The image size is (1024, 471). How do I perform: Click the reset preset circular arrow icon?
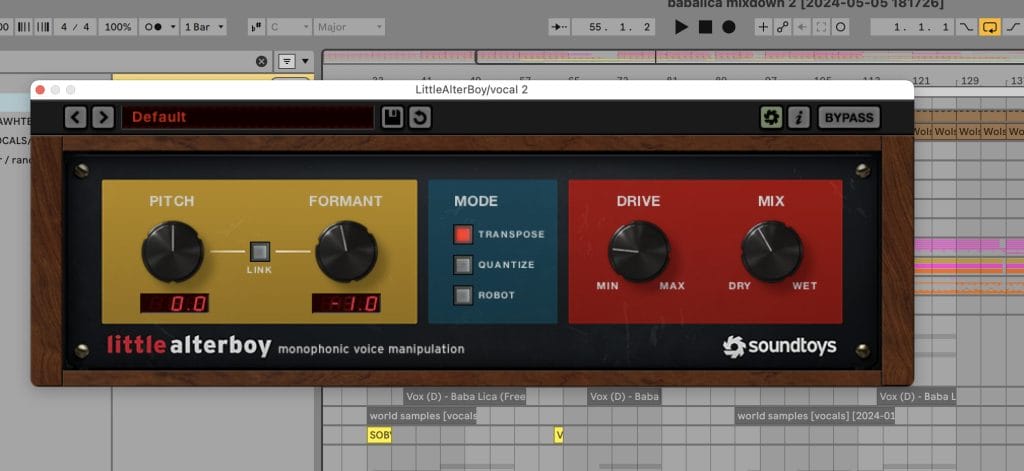[420, 118]
